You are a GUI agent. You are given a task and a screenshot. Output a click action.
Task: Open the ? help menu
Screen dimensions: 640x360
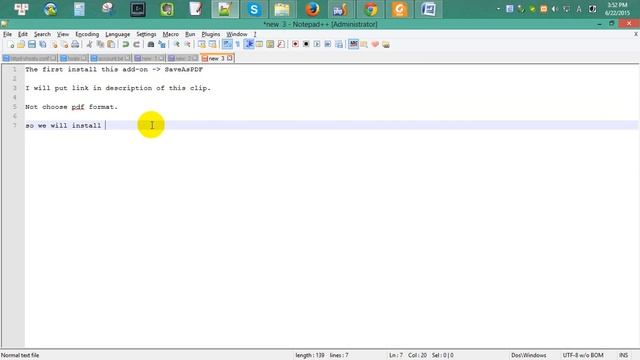[x=255, y=34]
